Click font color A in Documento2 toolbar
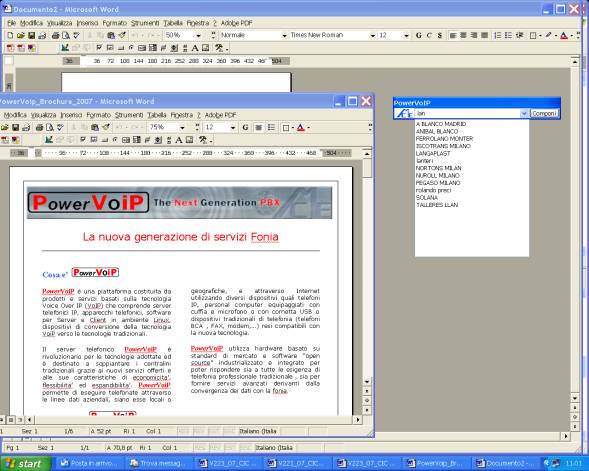 (x=564, y=35)
